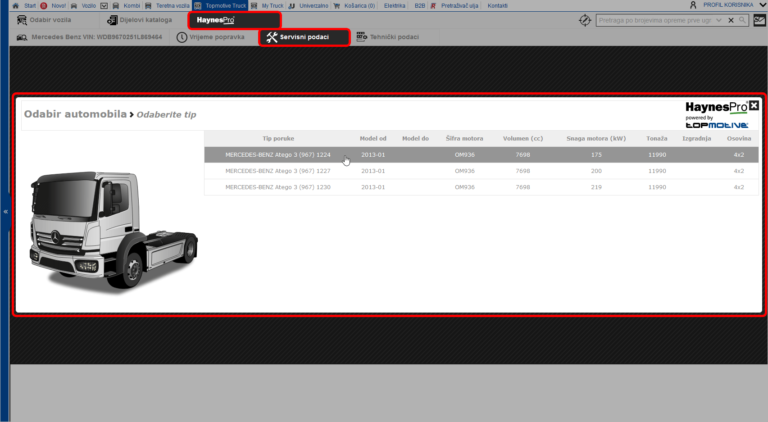The height and width of the screenshot is (422, 768).
Task: Select the HaynesPro tab
Action: tap(235, 20)
